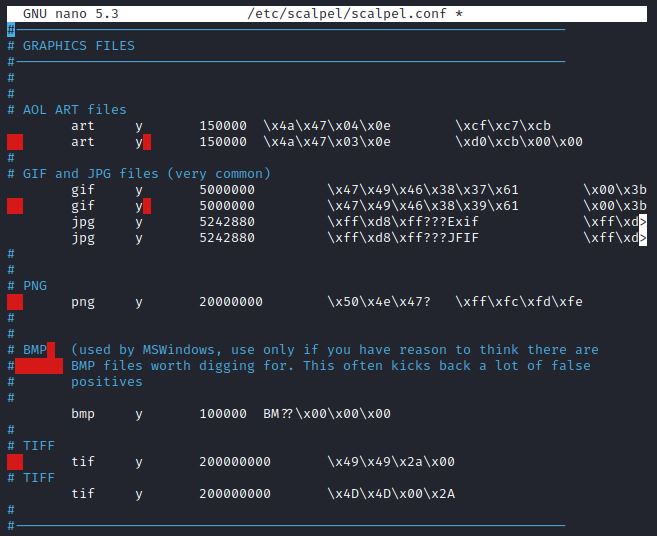The height and width of the screenshot is (536, 657).
Task: Click the y flag on the first gif line
Action: (139, 190)
